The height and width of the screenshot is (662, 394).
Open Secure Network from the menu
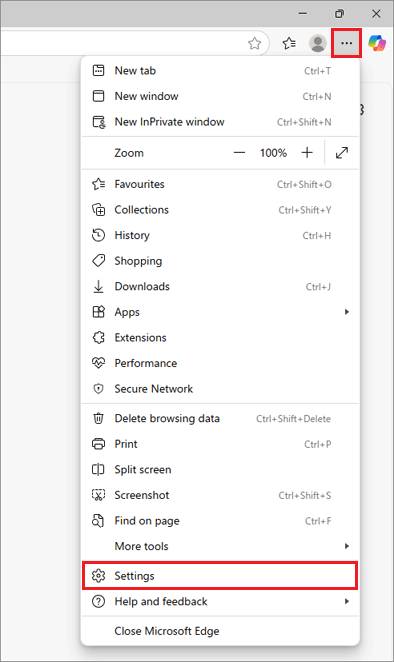point(220,389)
